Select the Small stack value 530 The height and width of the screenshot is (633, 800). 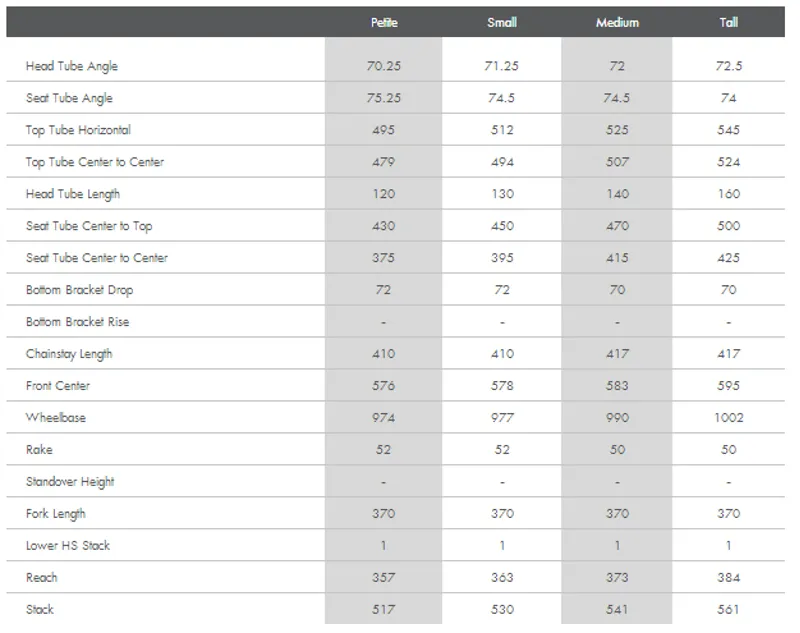[x=502, y=610]
